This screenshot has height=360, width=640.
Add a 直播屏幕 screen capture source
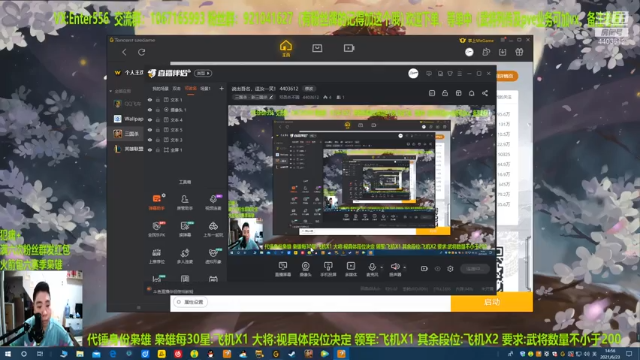click(283, 269)
